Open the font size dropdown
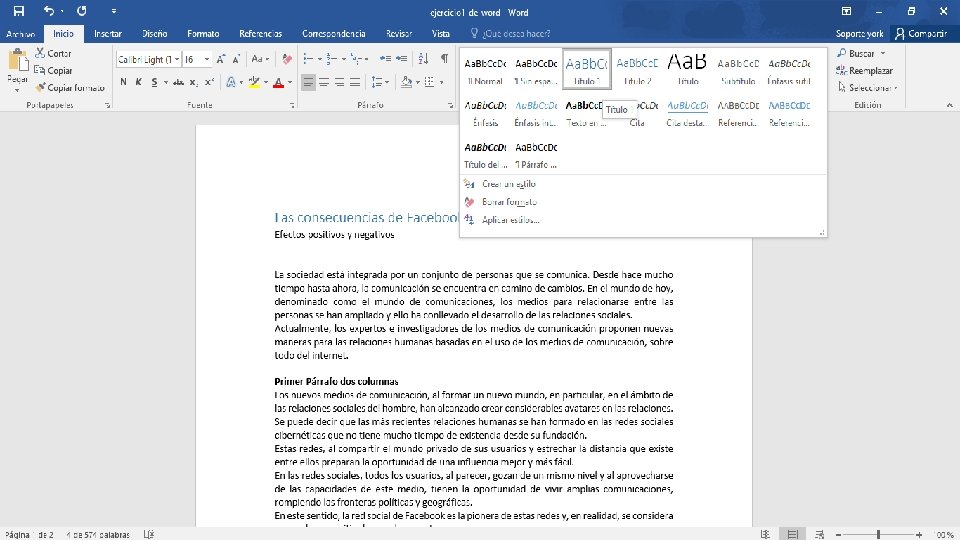The width and height of the screenshot is (960, 540). [x=207, y=59]
